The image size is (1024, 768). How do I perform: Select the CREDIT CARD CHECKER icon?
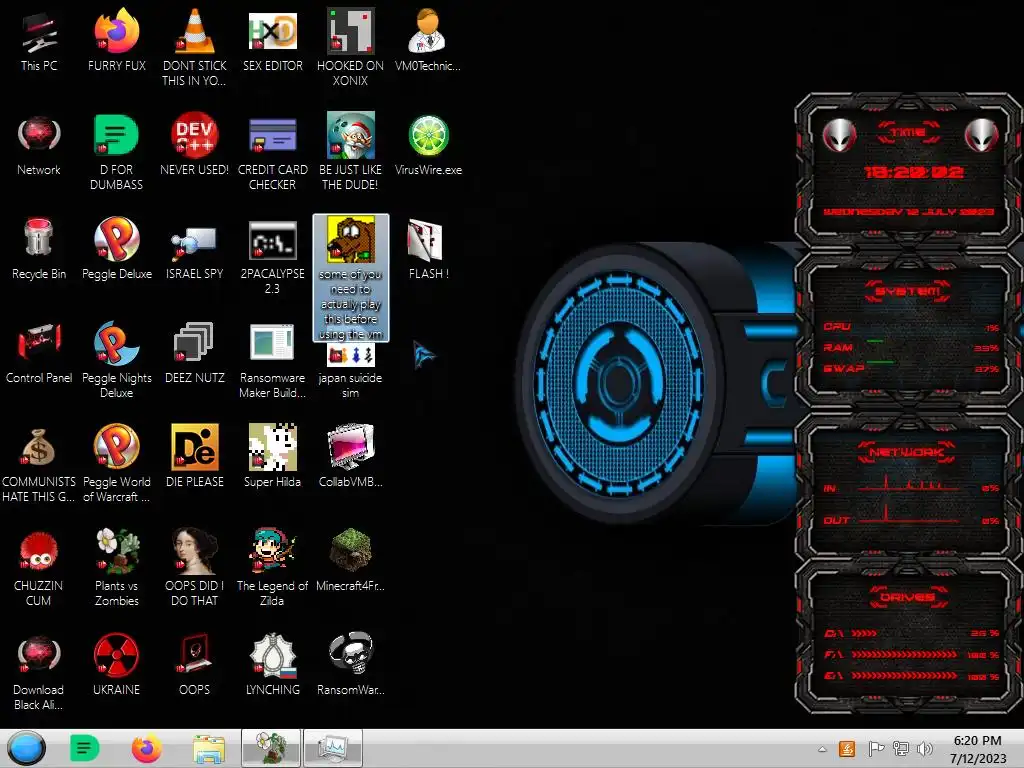pos(273,135)
